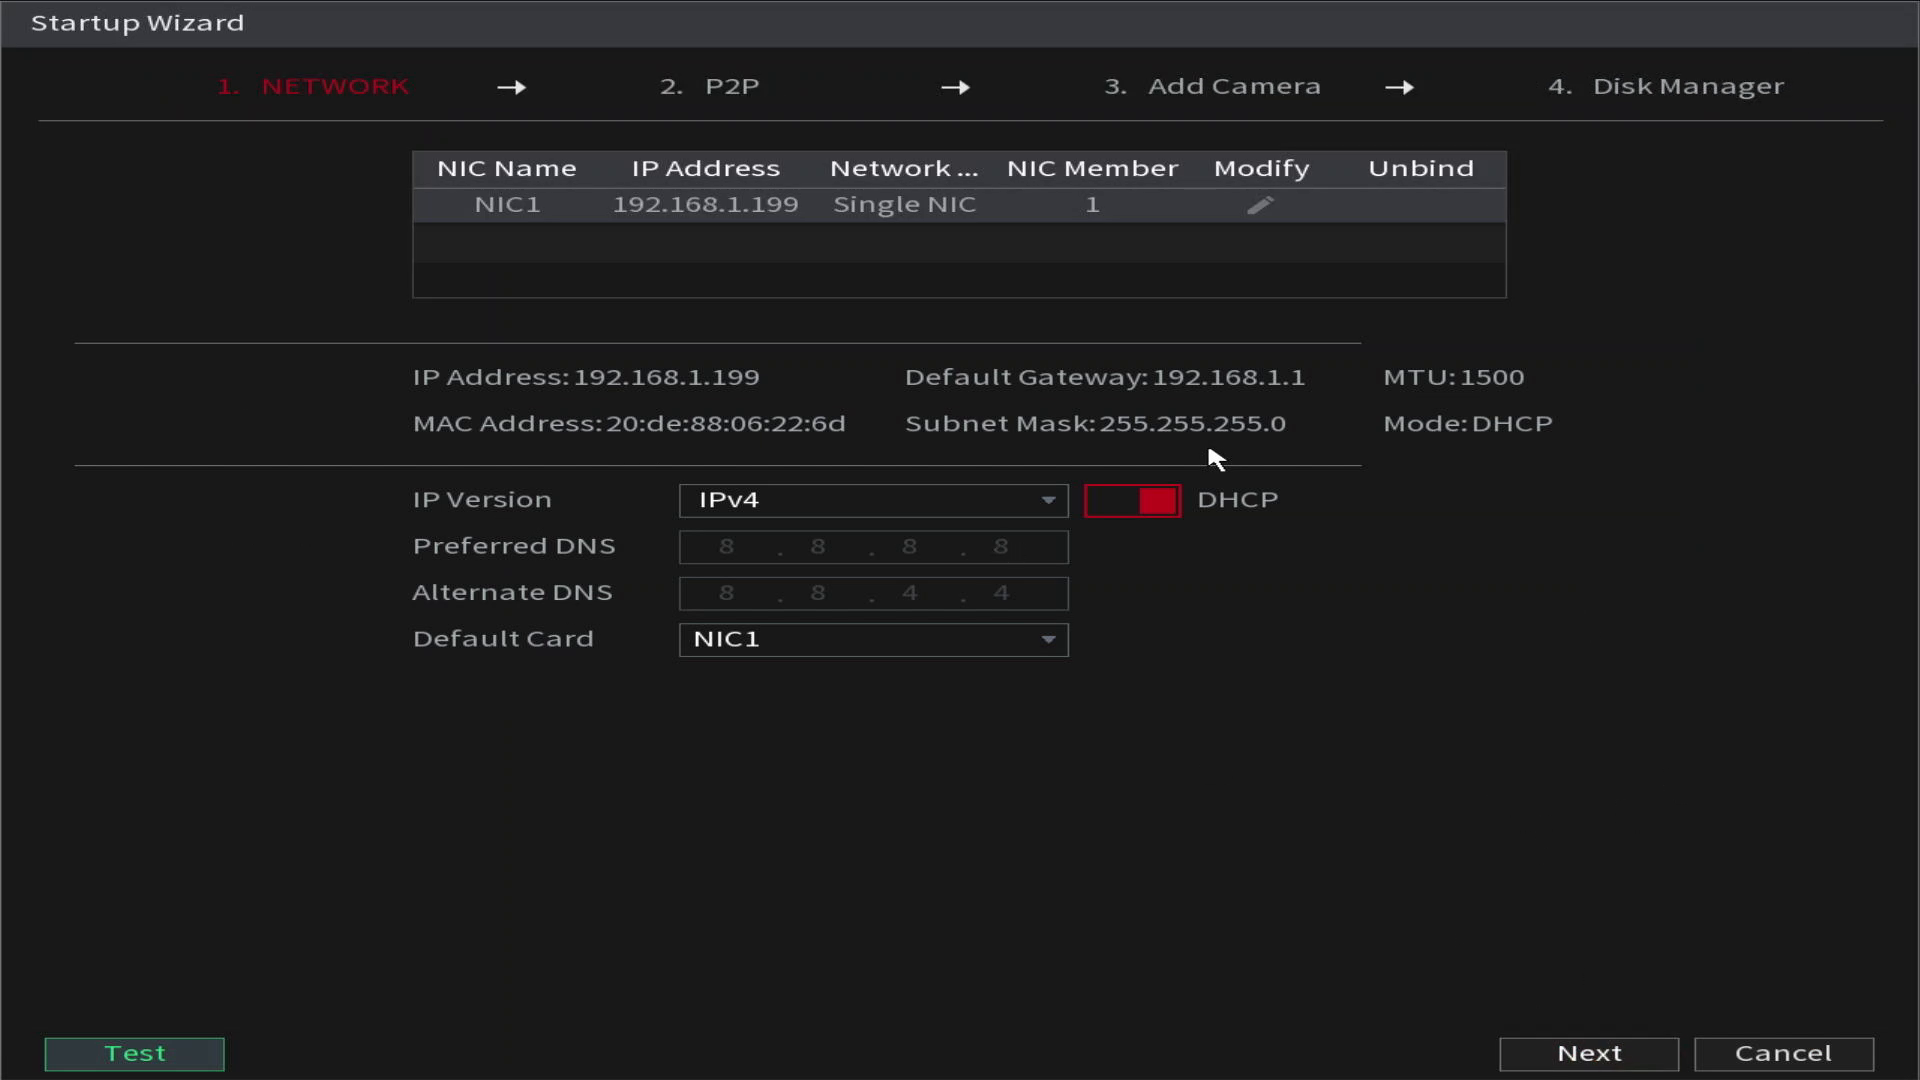
Task: Click the Startup Wizard title text
Action: click(x=137, y=23)
